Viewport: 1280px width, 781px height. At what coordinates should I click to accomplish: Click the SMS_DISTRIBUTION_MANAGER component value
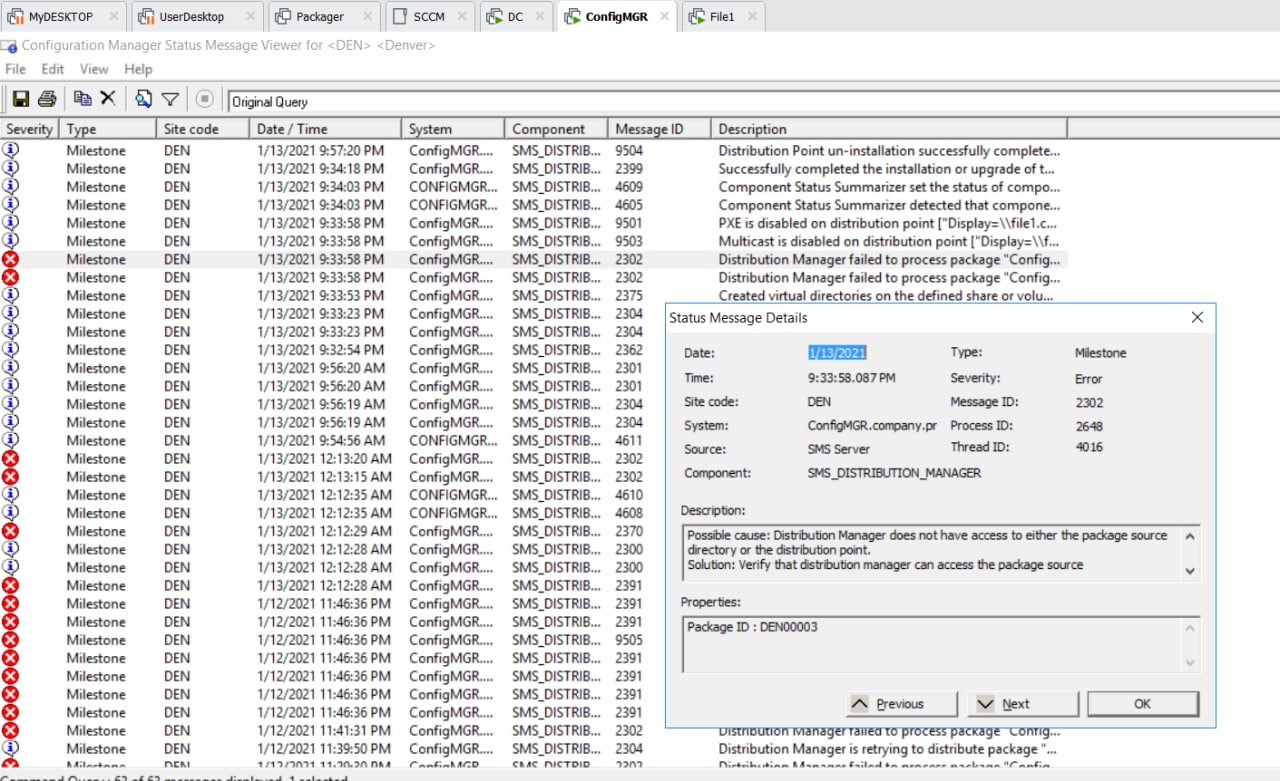(x=894, y=473)
